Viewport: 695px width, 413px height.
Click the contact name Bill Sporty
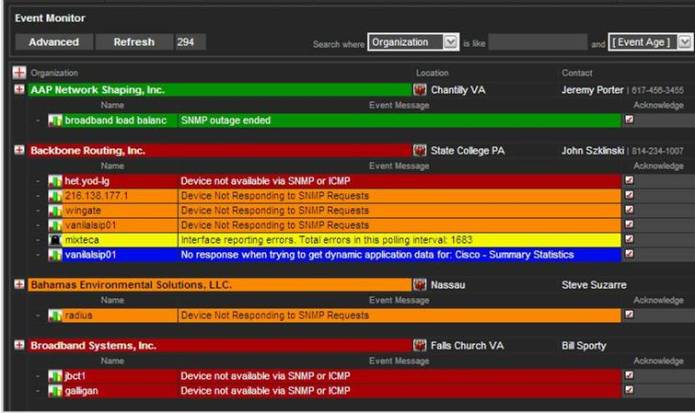584,346
